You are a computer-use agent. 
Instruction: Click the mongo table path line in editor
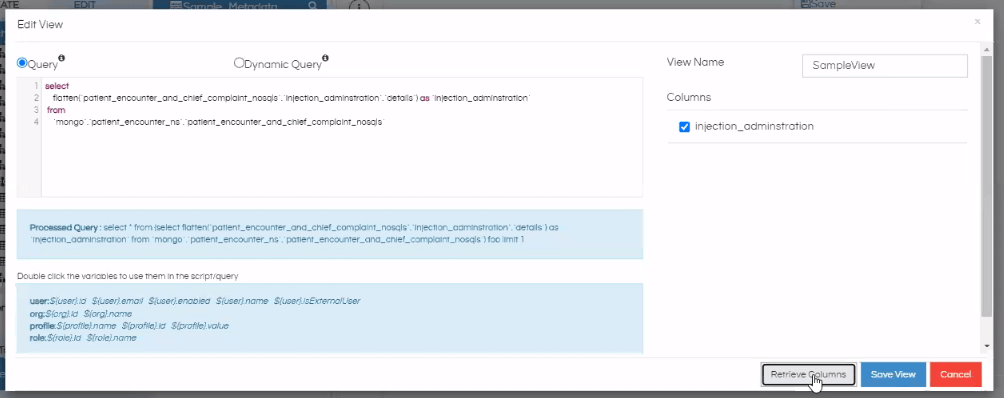pos(218,122)
